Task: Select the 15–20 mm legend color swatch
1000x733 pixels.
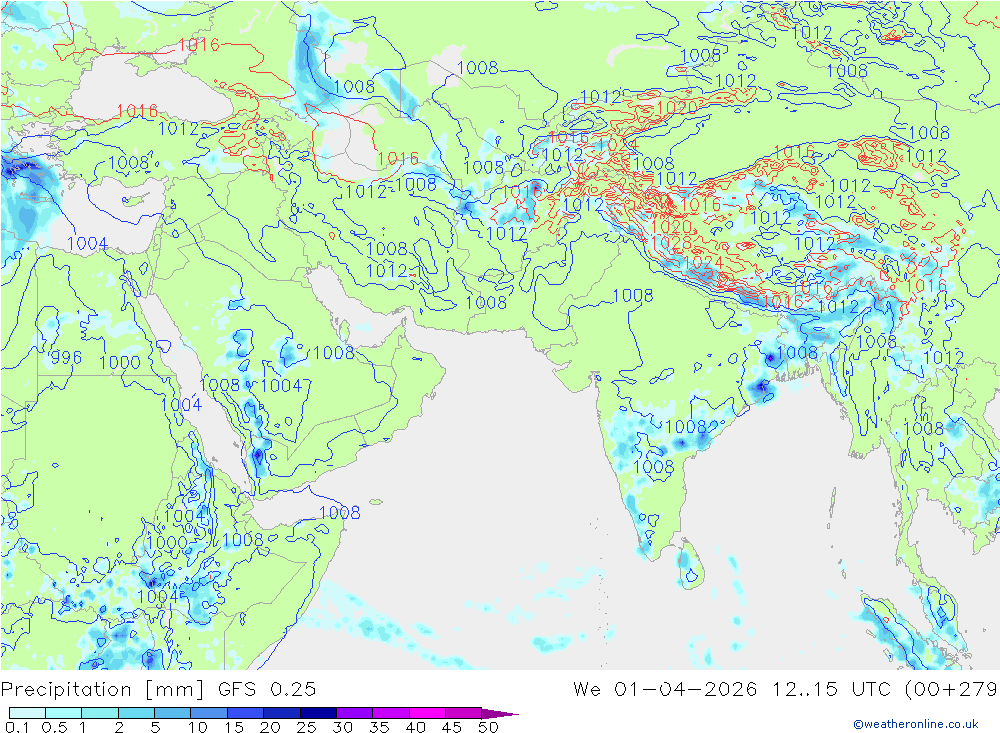Action: point(246,713)
